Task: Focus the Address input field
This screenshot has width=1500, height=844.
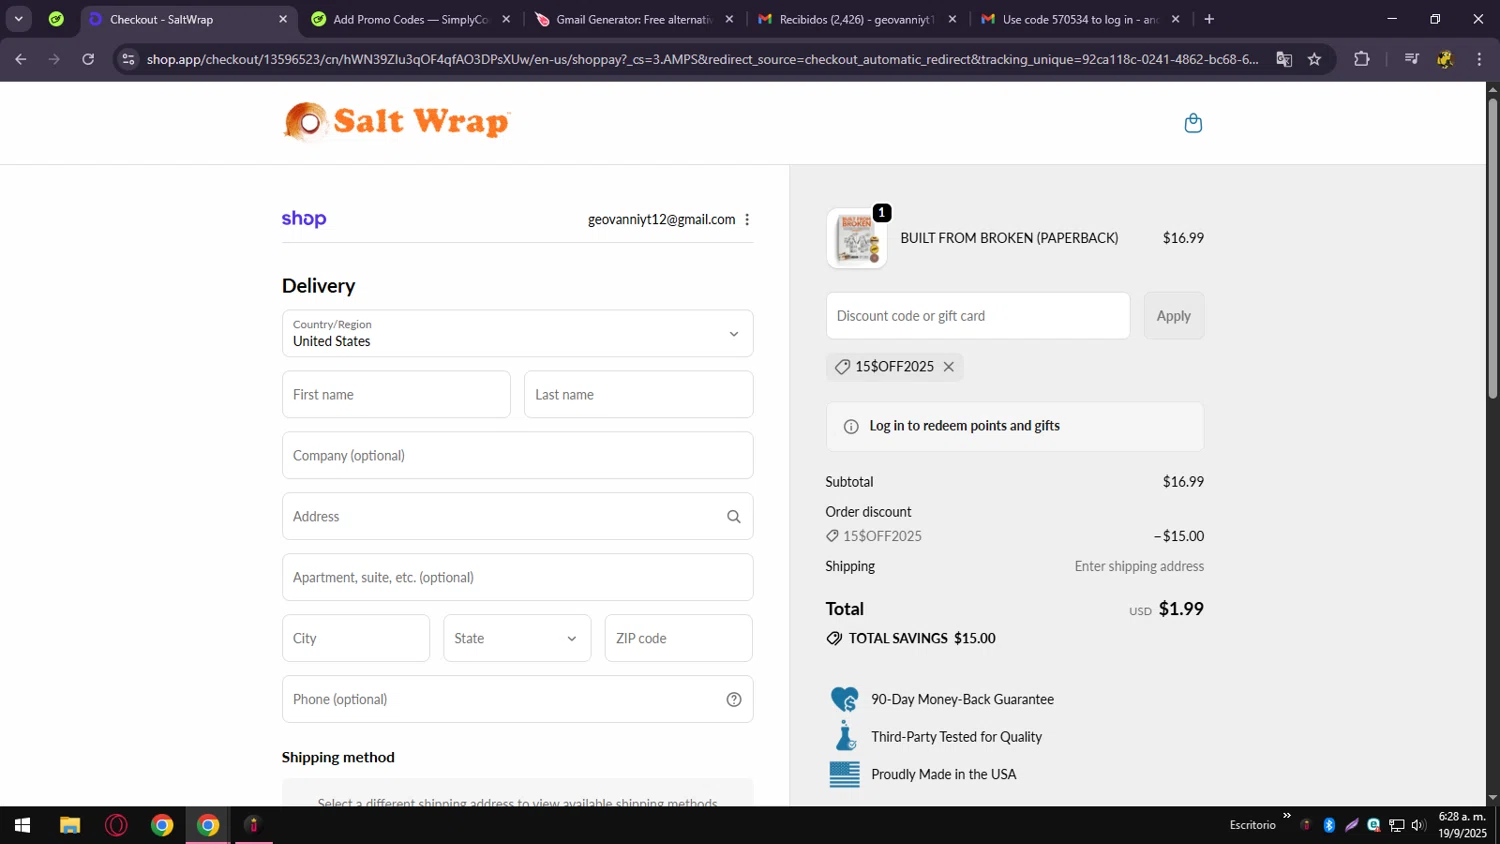Action: [518, 517]
